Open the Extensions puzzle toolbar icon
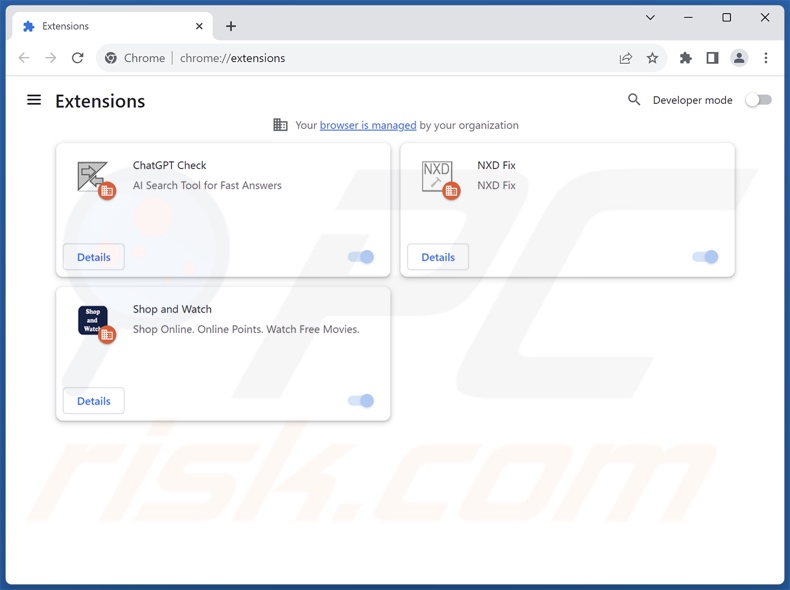This screenshot has width=790, height=590. pyautogui.click(x=685, y=58)
